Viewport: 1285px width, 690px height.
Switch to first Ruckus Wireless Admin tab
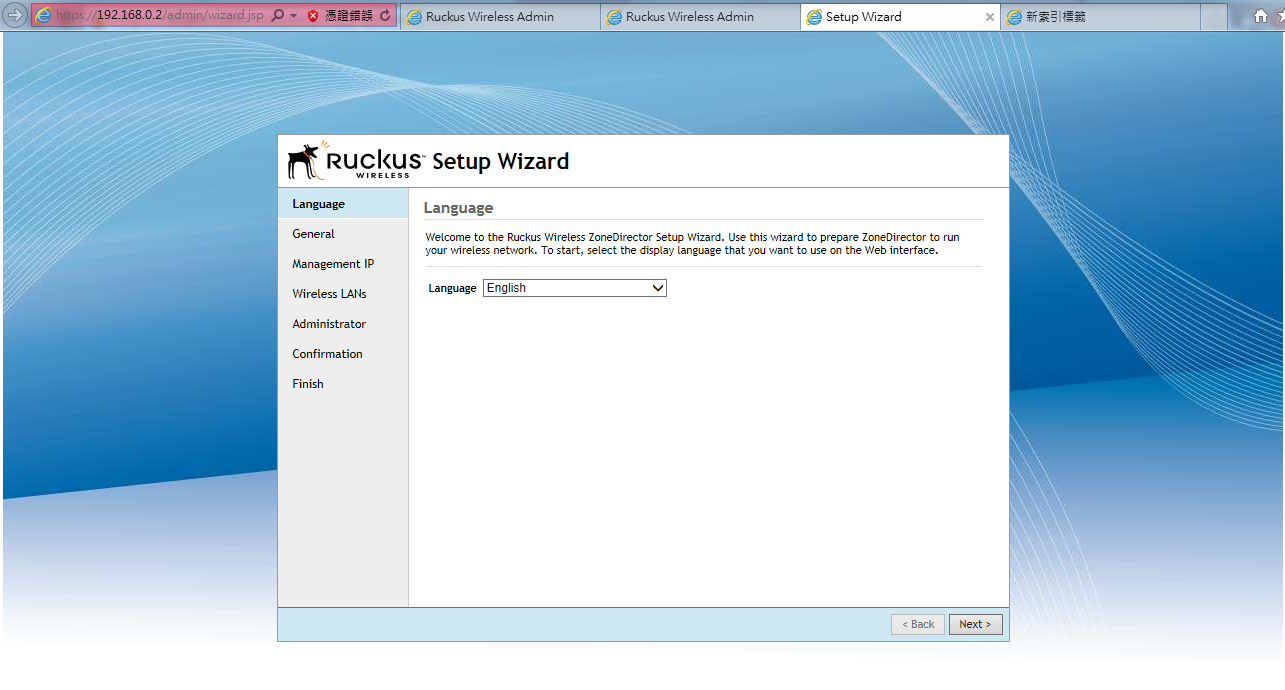click(x=500, y=17)
